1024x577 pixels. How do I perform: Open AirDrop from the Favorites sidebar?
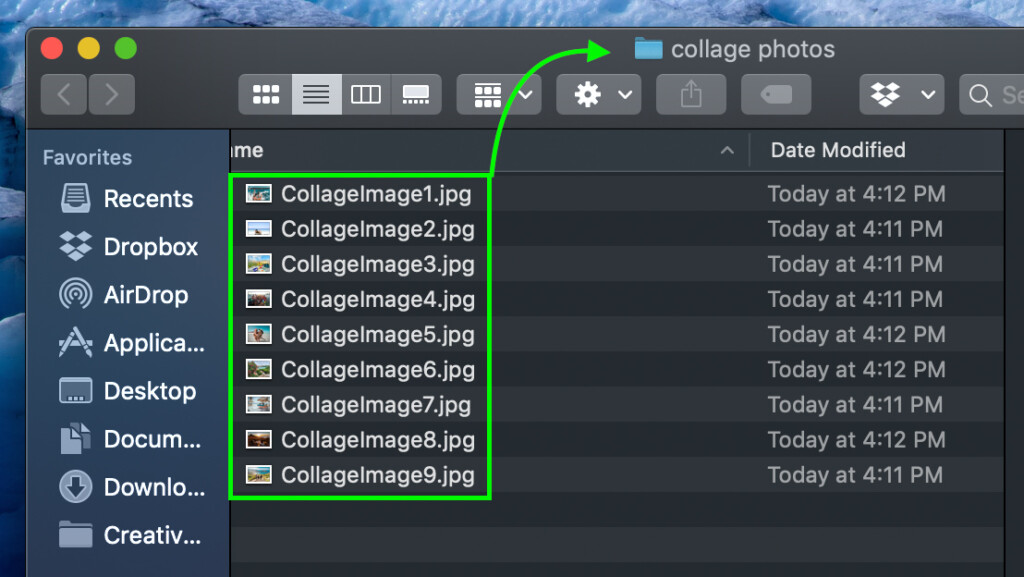(124, 295)
